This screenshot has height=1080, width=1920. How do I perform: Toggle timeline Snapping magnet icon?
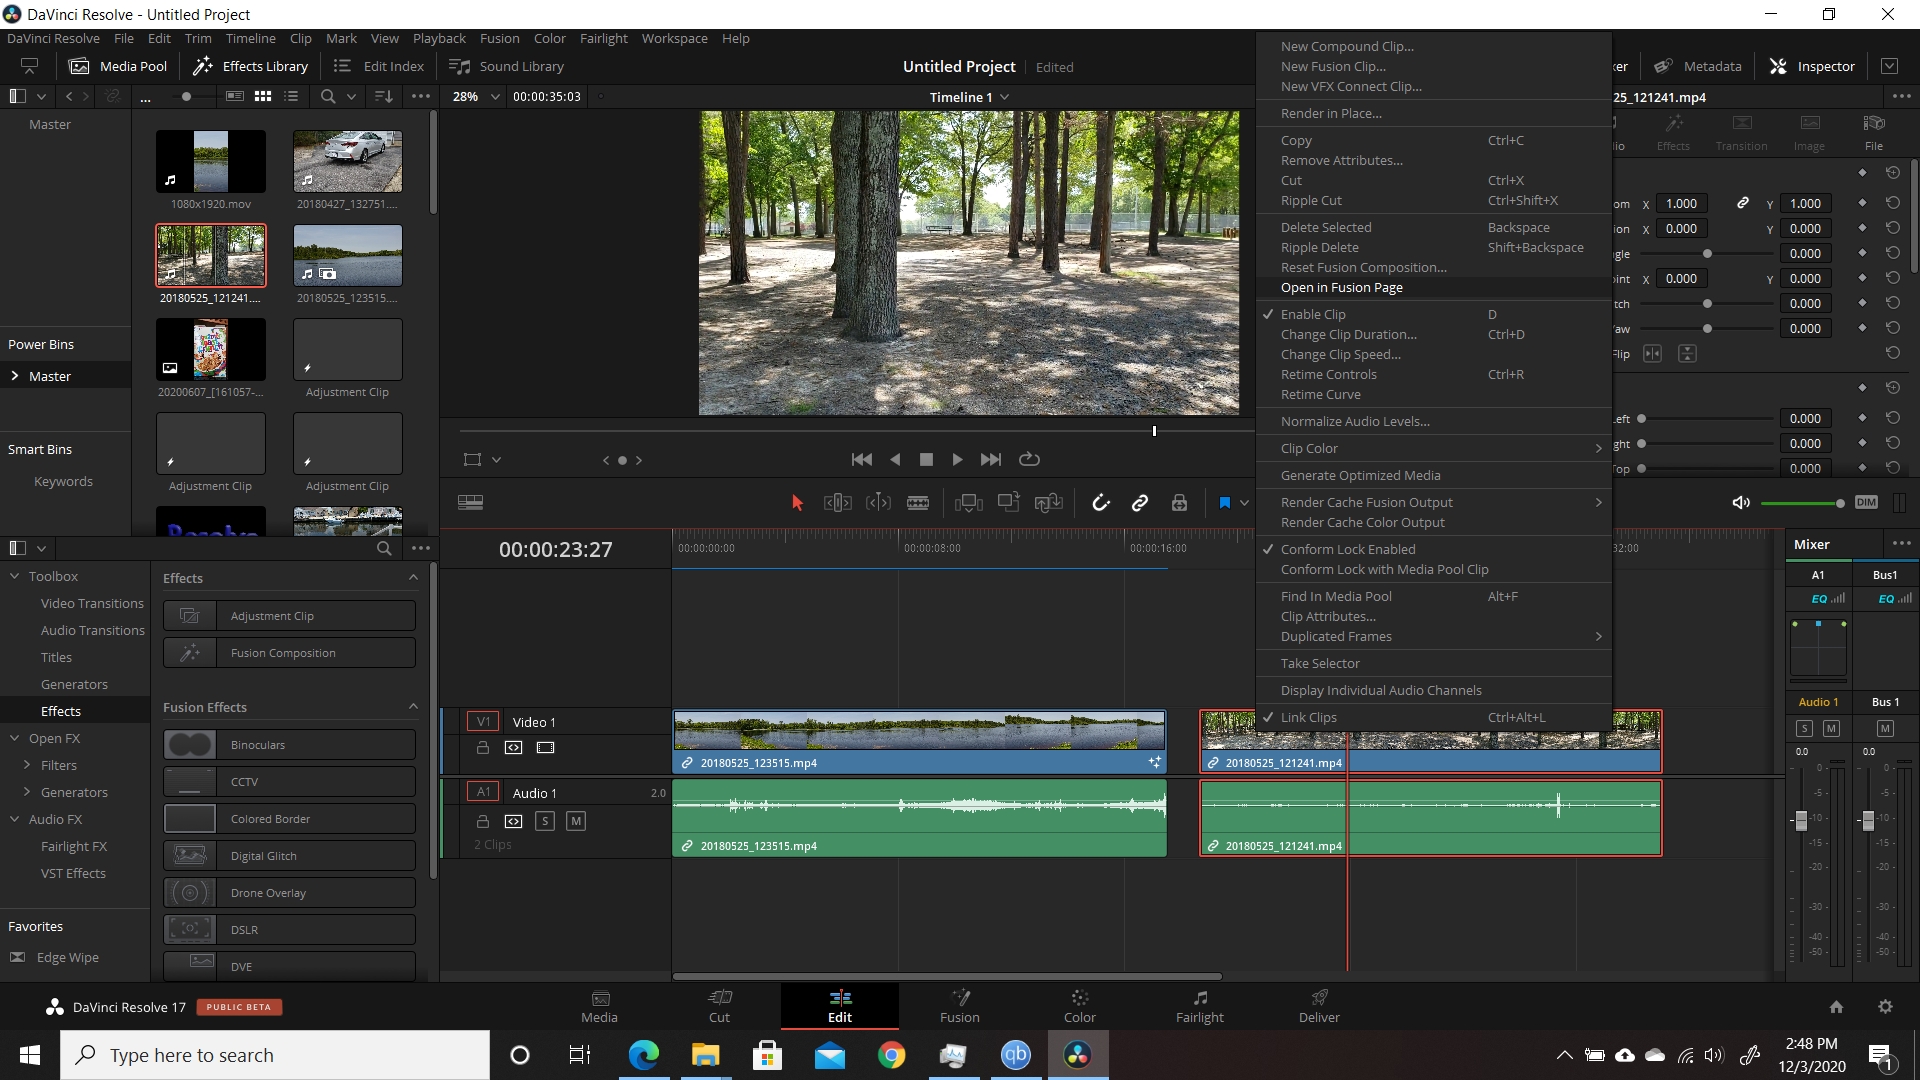[x=1101, y=503]
